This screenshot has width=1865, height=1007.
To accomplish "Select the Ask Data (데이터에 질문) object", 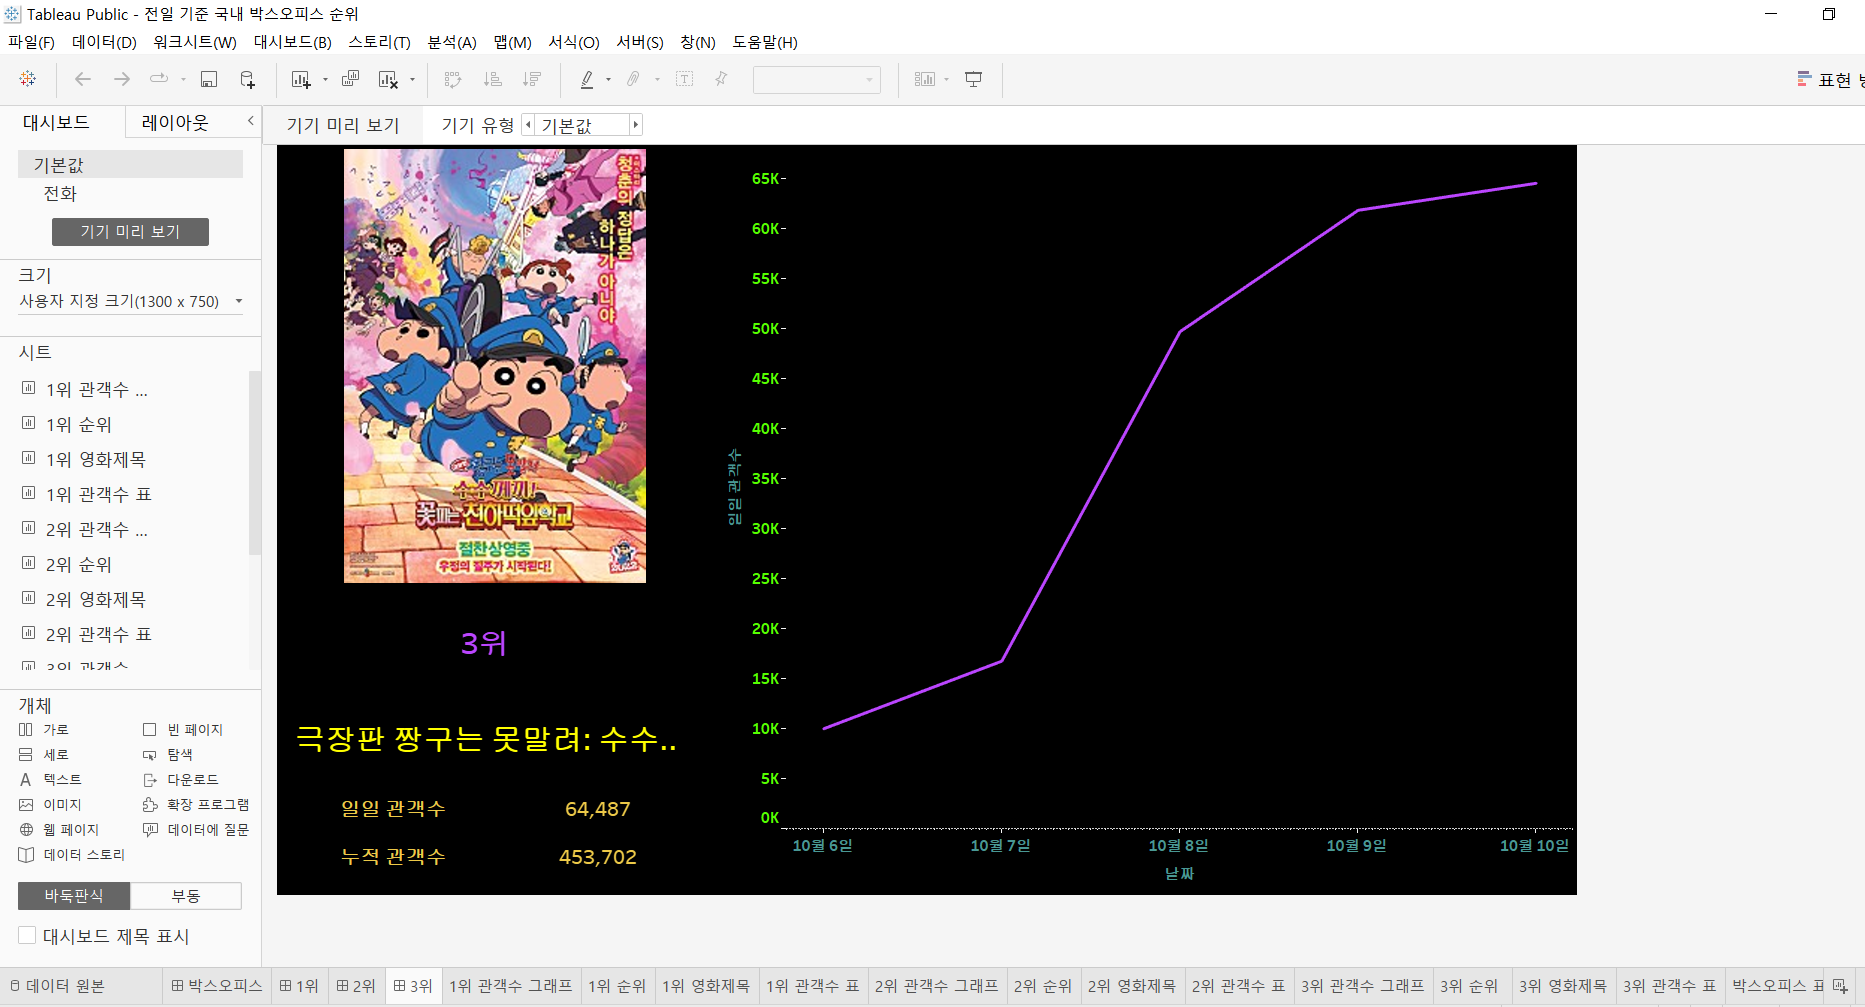I will 196,830.
